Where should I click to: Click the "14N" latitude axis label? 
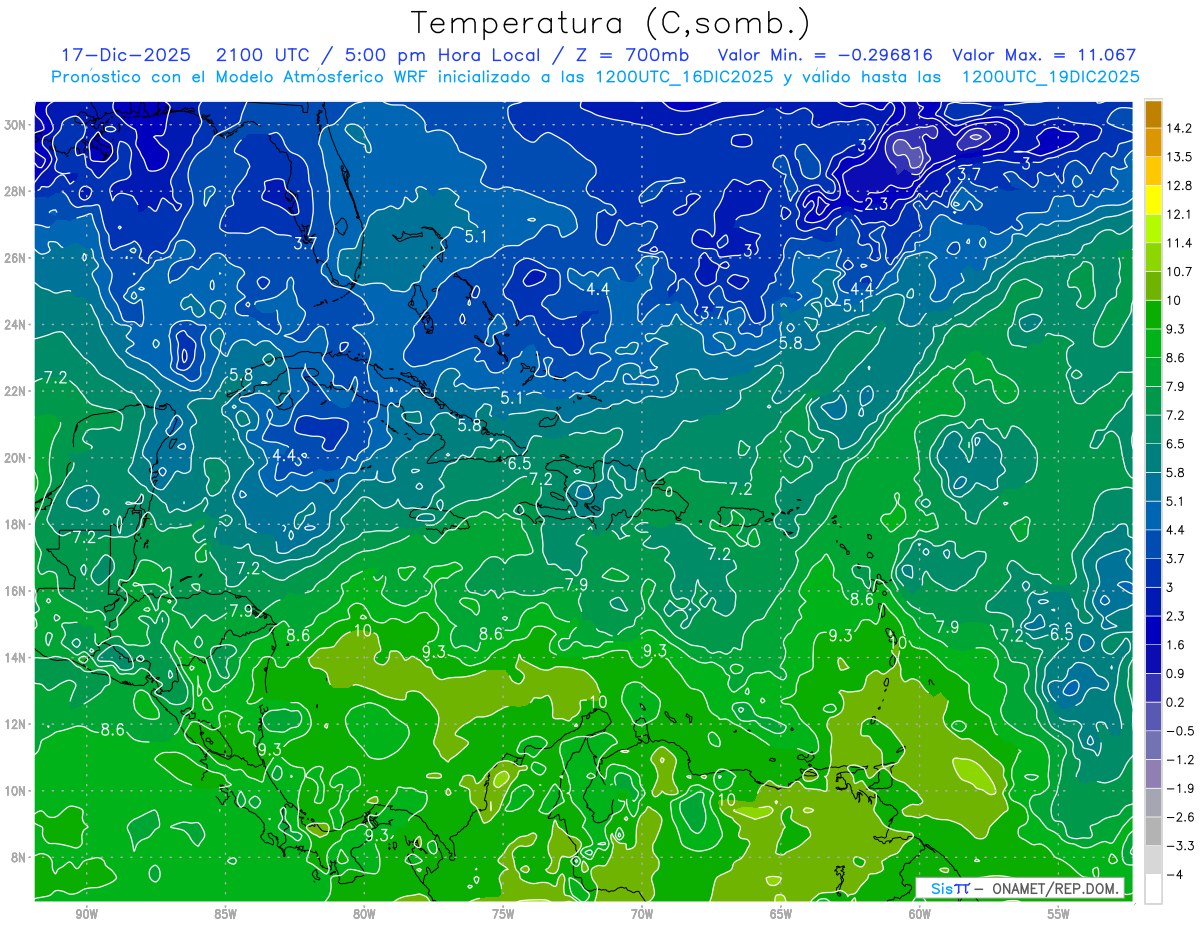pos(15,657)
